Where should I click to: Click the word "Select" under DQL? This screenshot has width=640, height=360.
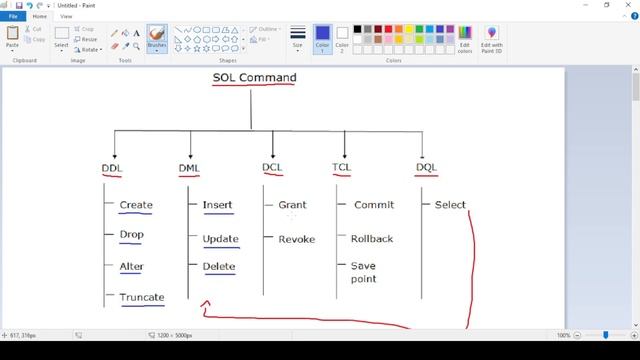tap(450, 204)
